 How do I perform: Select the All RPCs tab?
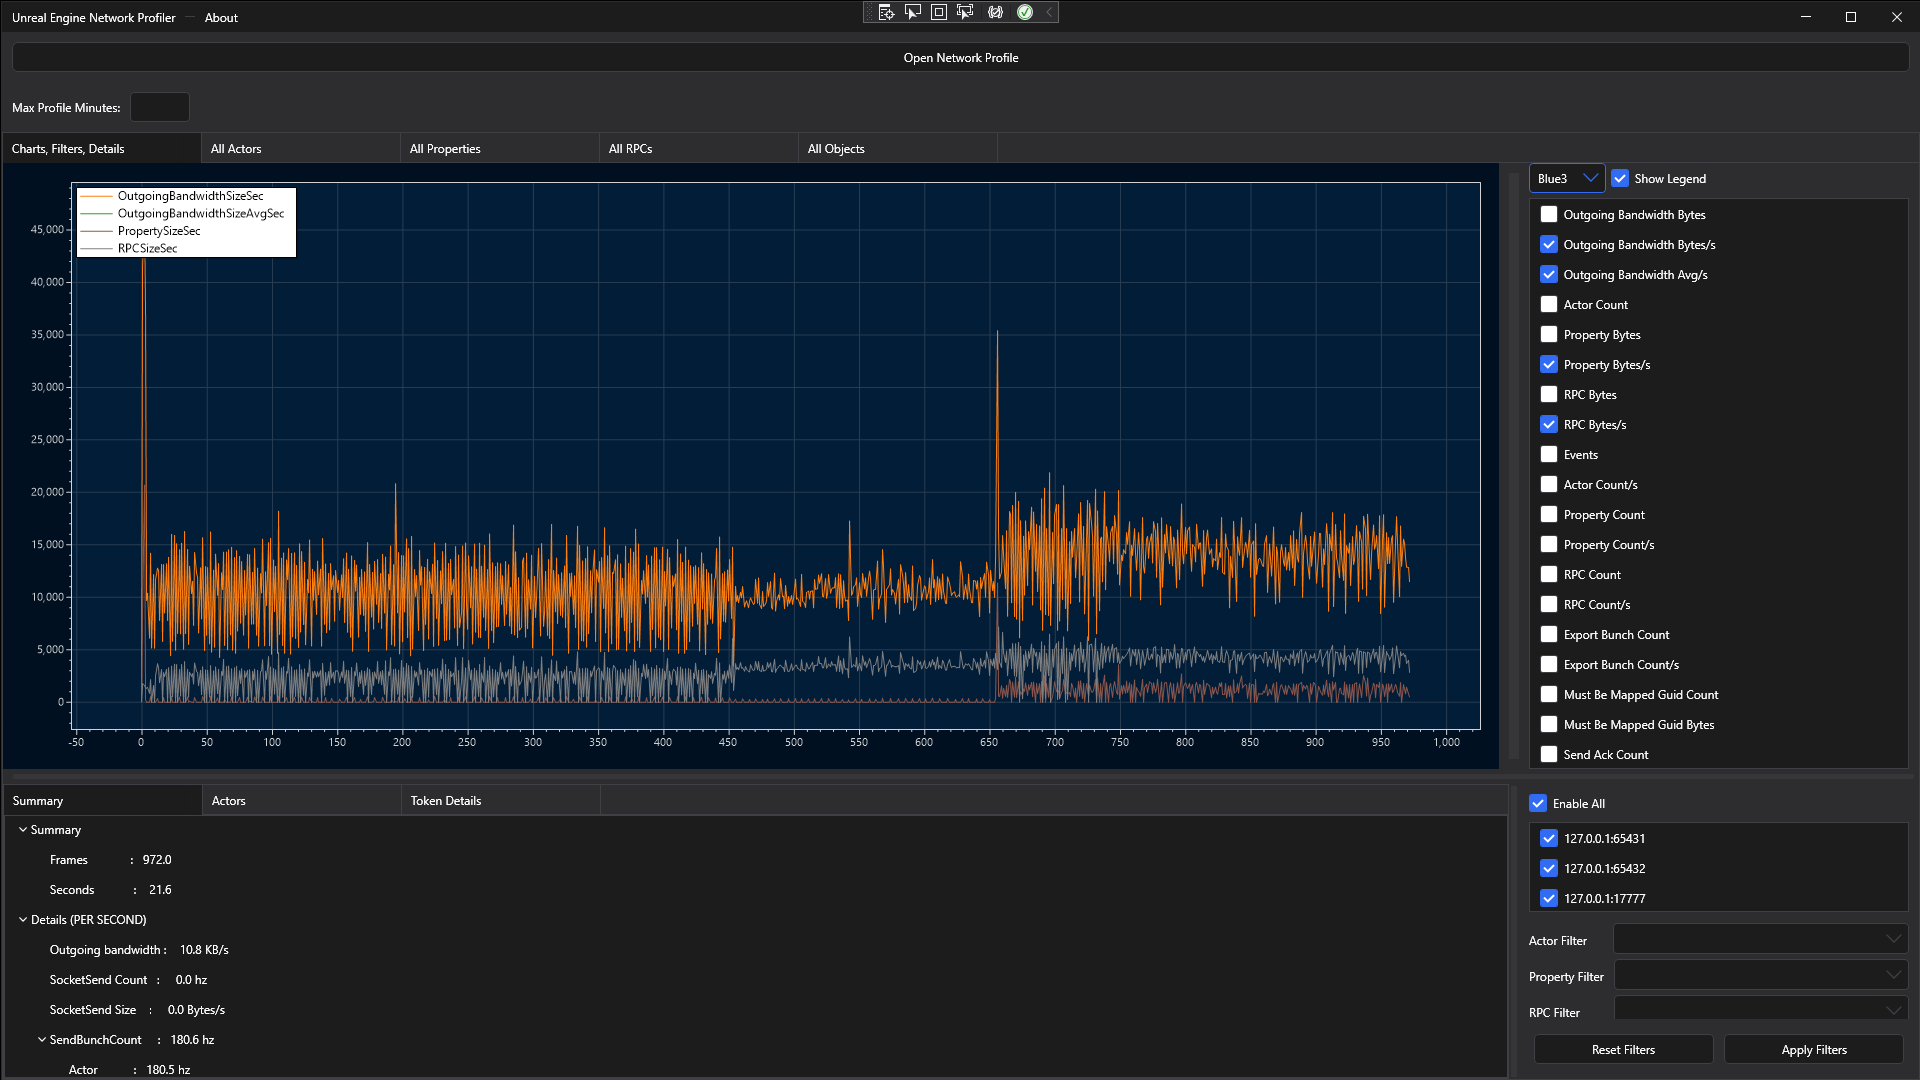[630, 148]
